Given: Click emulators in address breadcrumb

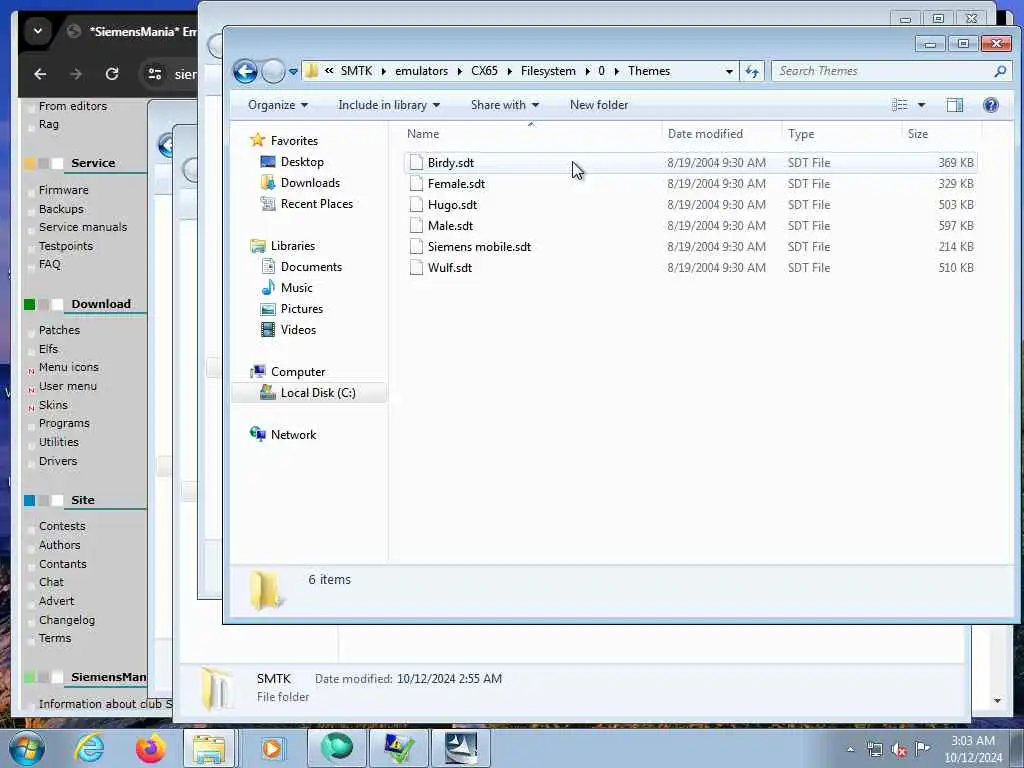Looking at the screenshot, I should (x=421, y=71).
